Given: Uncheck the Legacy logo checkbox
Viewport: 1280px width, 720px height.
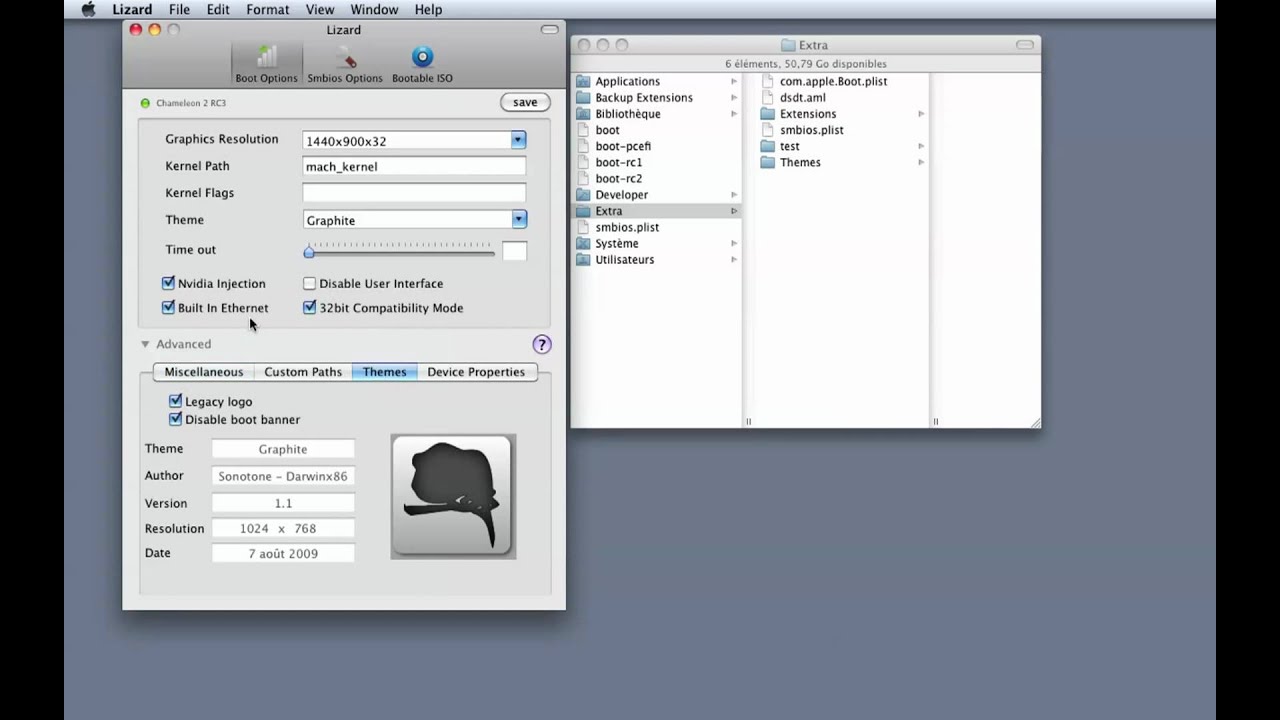Looking at the screenshot, I should click(x=176, y=401).
